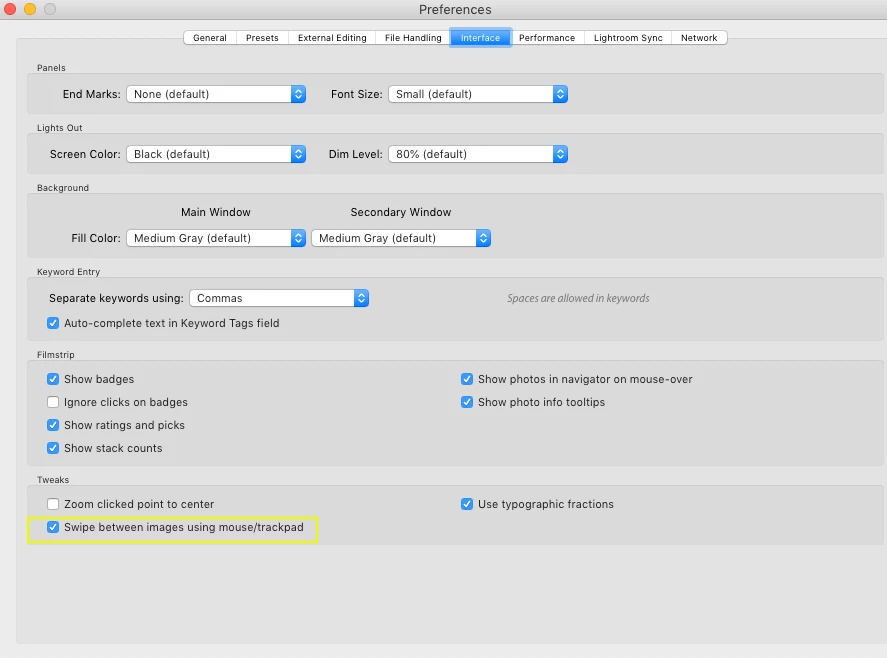Click the 'Spaces are allowed in keywords' note
The height and width of the screenshot is (658, 887).
(578, 298)
